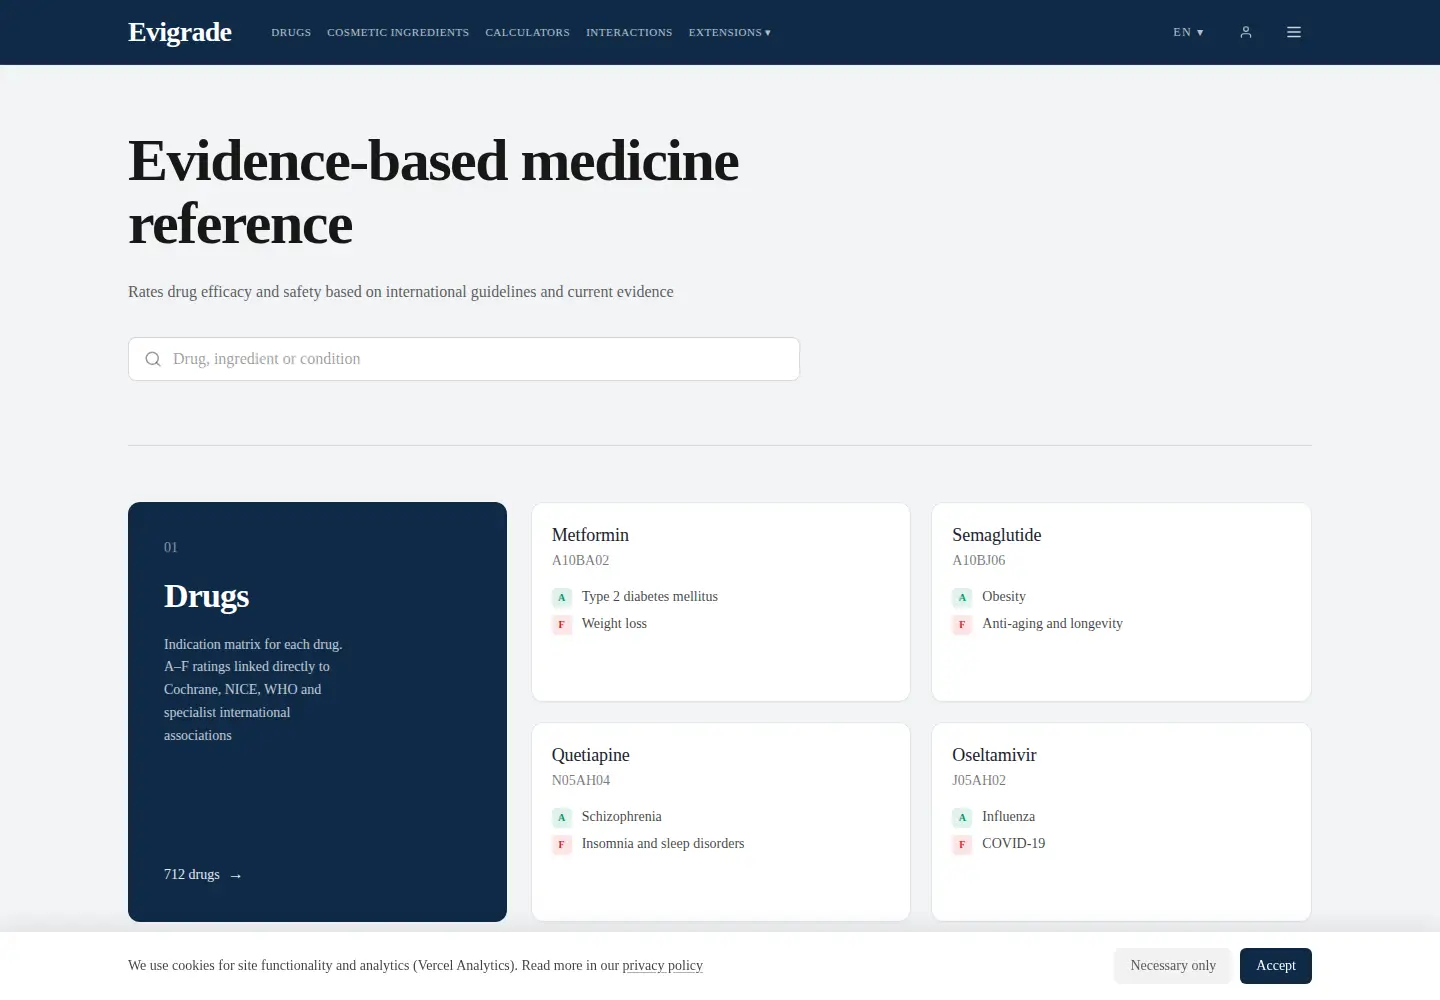Select the Insomnia and sleep disorders indication
Viewport: 1440px width, 1000px height.
click(x=663, y=844)
